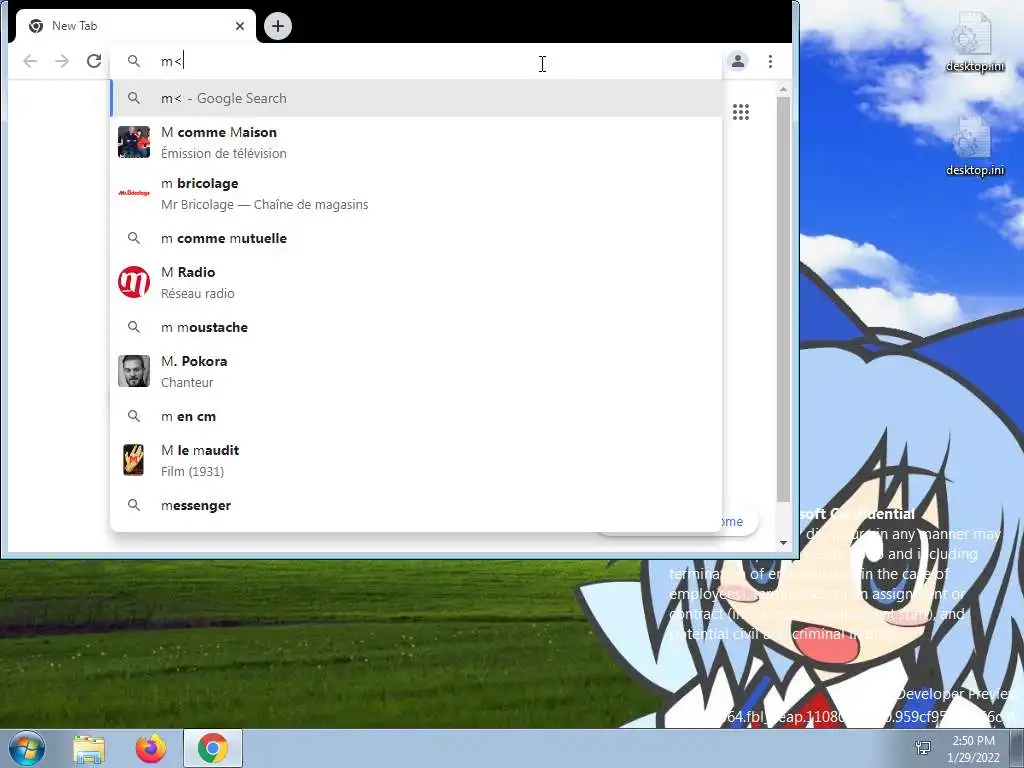Select the lower desktop.ini desktop icon
Screen dimensions: 1024x768
tap(974, 147)
